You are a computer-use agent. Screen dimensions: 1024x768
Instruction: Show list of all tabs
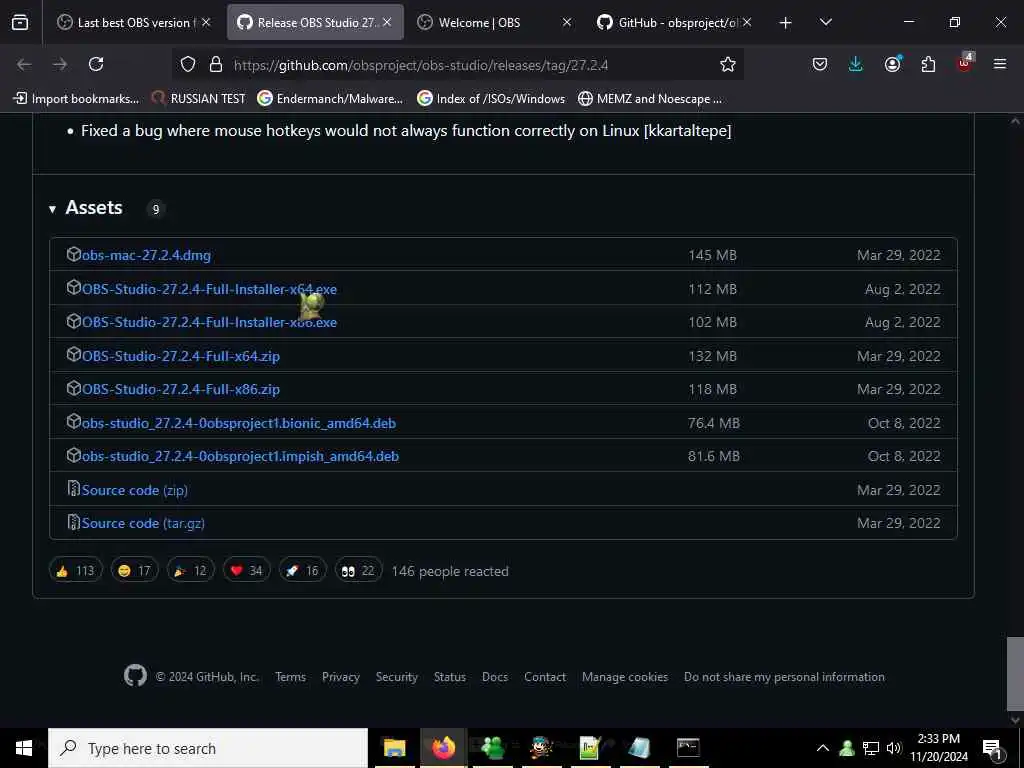pos(826,22)
